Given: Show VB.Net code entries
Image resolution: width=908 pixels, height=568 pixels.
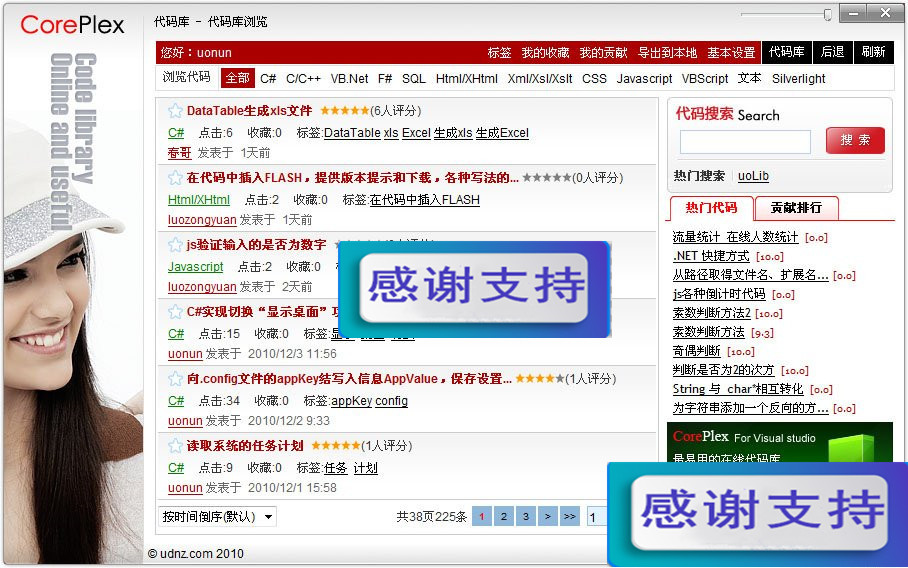Looking at the screenshot, I should point(349,79).
